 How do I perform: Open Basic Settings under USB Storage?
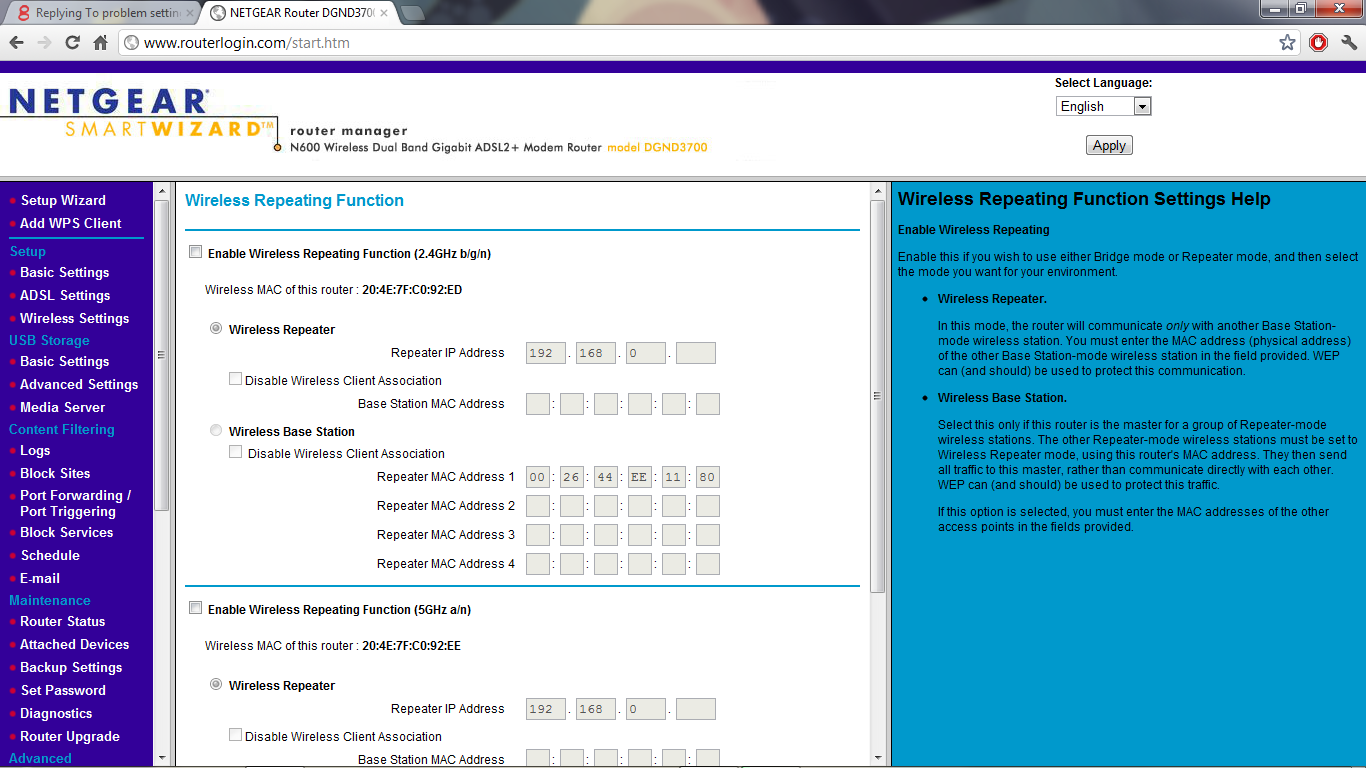click(x=64, y=361)
